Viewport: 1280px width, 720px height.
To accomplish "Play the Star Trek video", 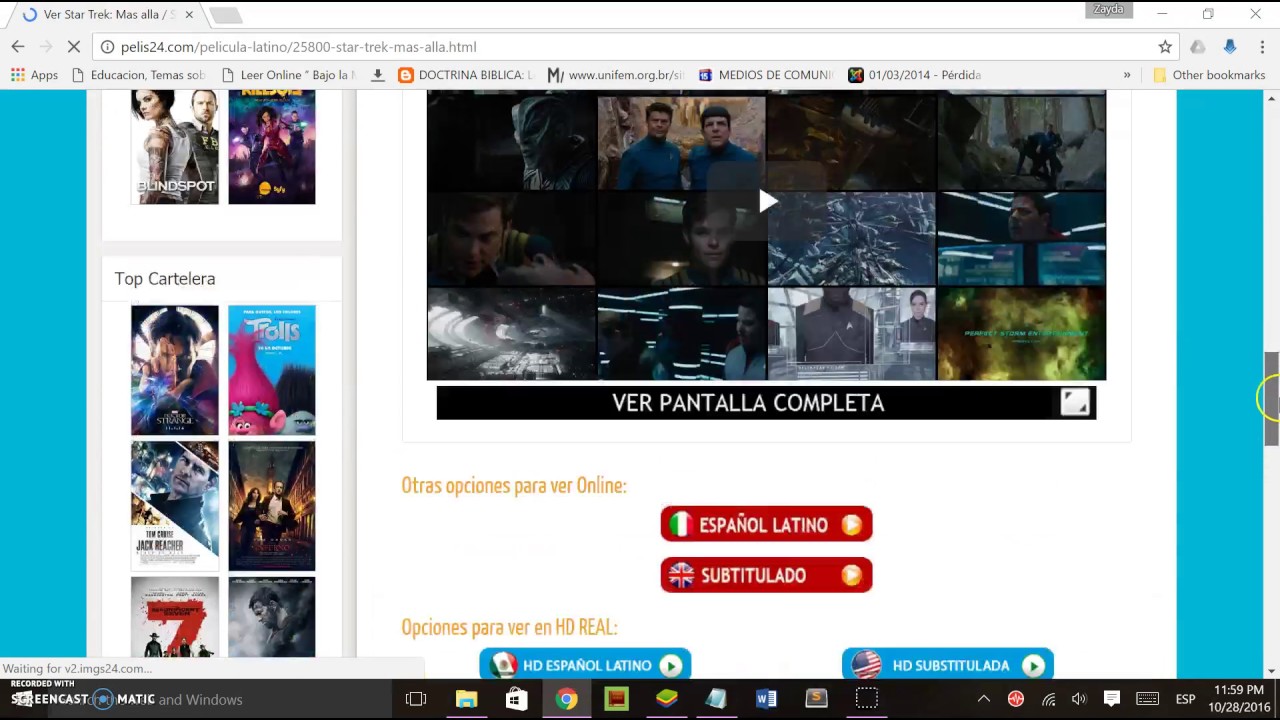I will [767, 201].
